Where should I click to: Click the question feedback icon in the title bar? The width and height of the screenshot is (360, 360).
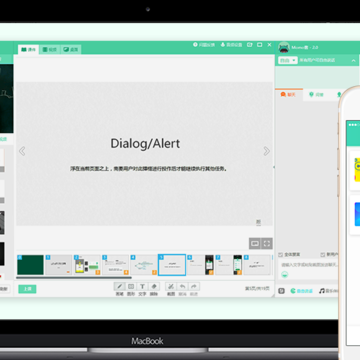[195, 45]
